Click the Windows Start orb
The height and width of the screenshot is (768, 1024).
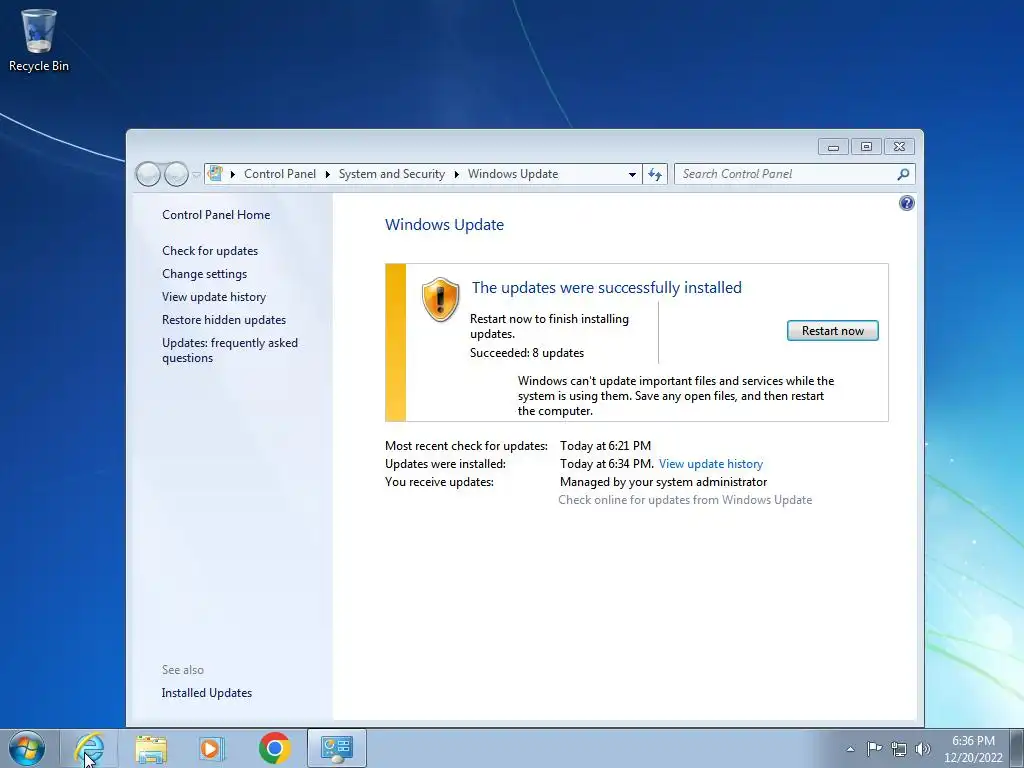coord(27,748)
